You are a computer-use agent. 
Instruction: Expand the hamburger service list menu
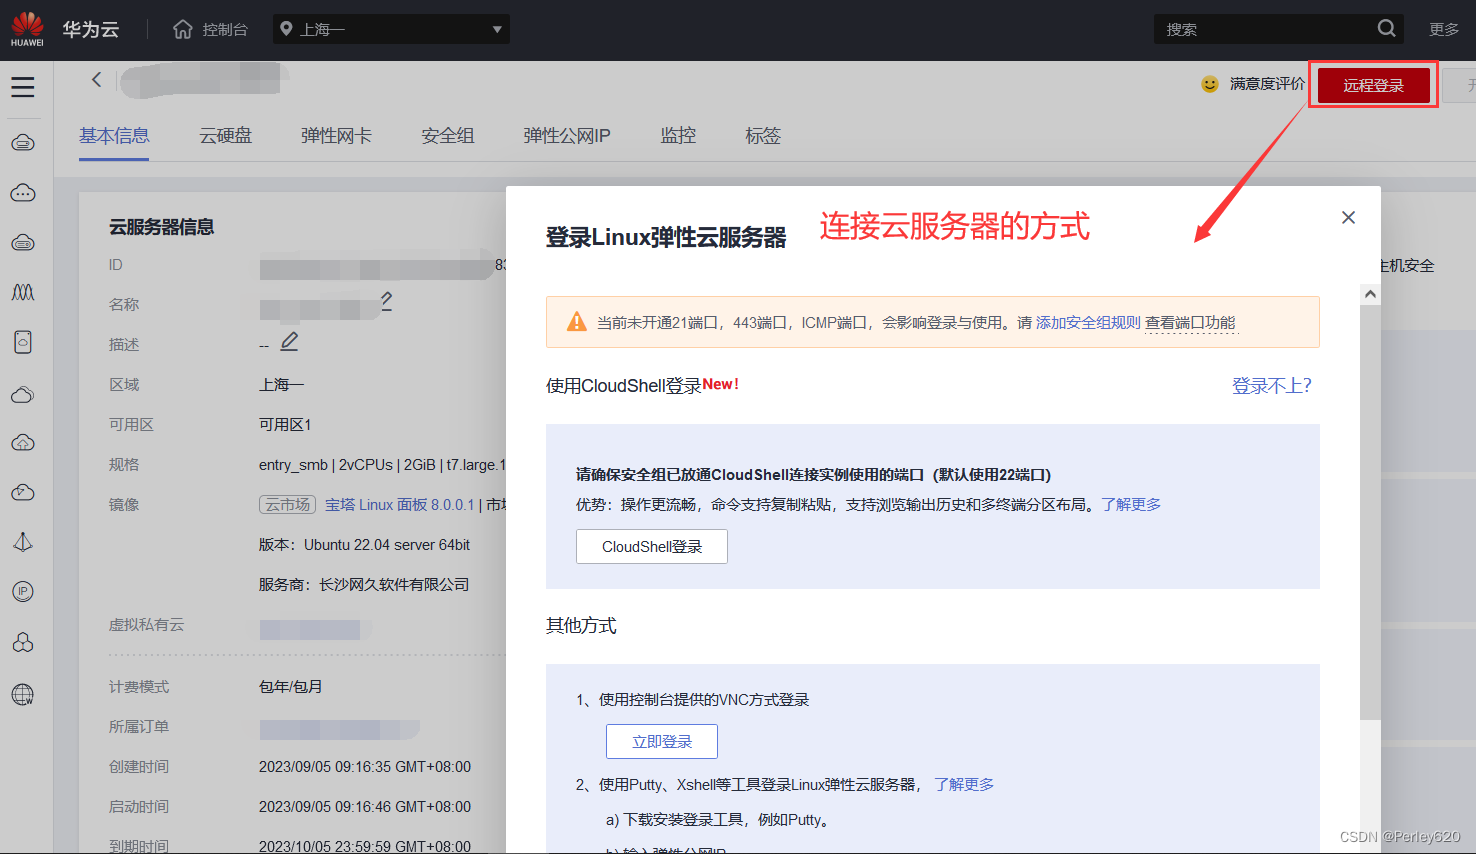23,87
